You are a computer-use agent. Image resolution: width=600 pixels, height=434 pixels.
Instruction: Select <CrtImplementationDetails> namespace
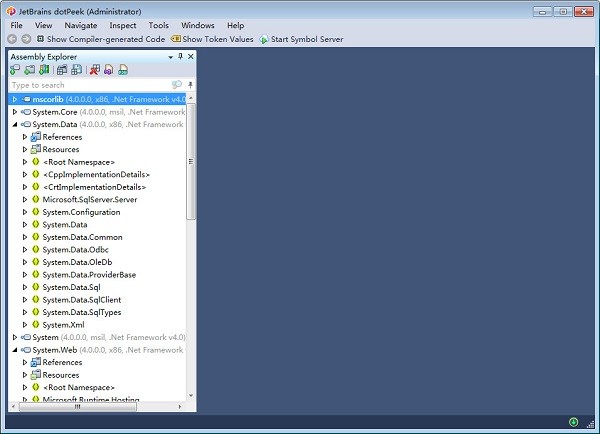pyautogui.click(x=95, y=187)
